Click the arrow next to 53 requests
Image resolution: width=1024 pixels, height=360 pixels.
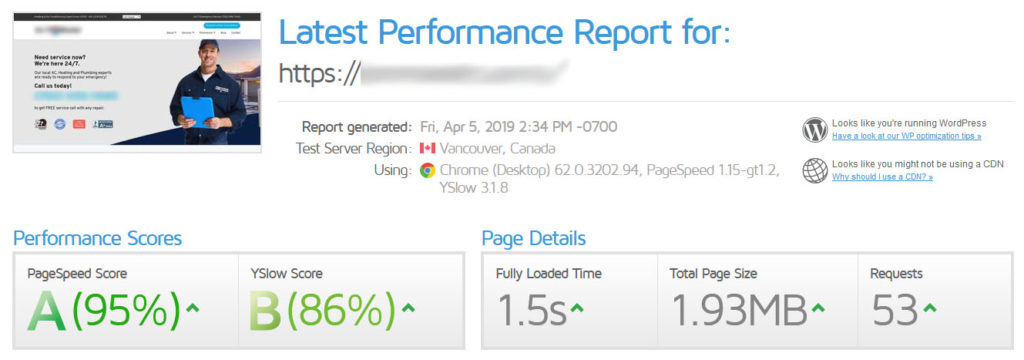pyautogui.click(x=930, y=307)
